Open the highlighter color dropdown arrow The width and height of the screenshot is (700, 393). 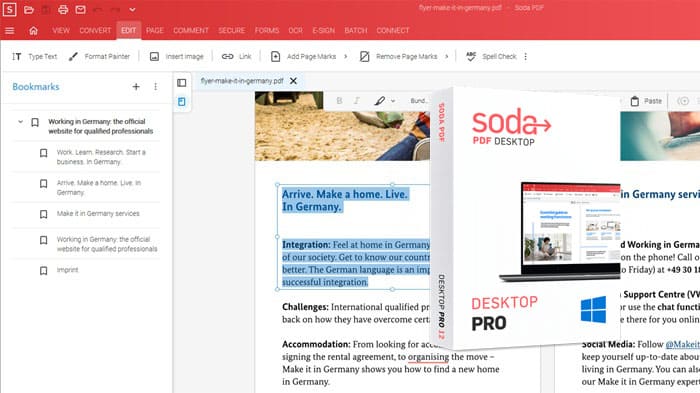[393, 101]
